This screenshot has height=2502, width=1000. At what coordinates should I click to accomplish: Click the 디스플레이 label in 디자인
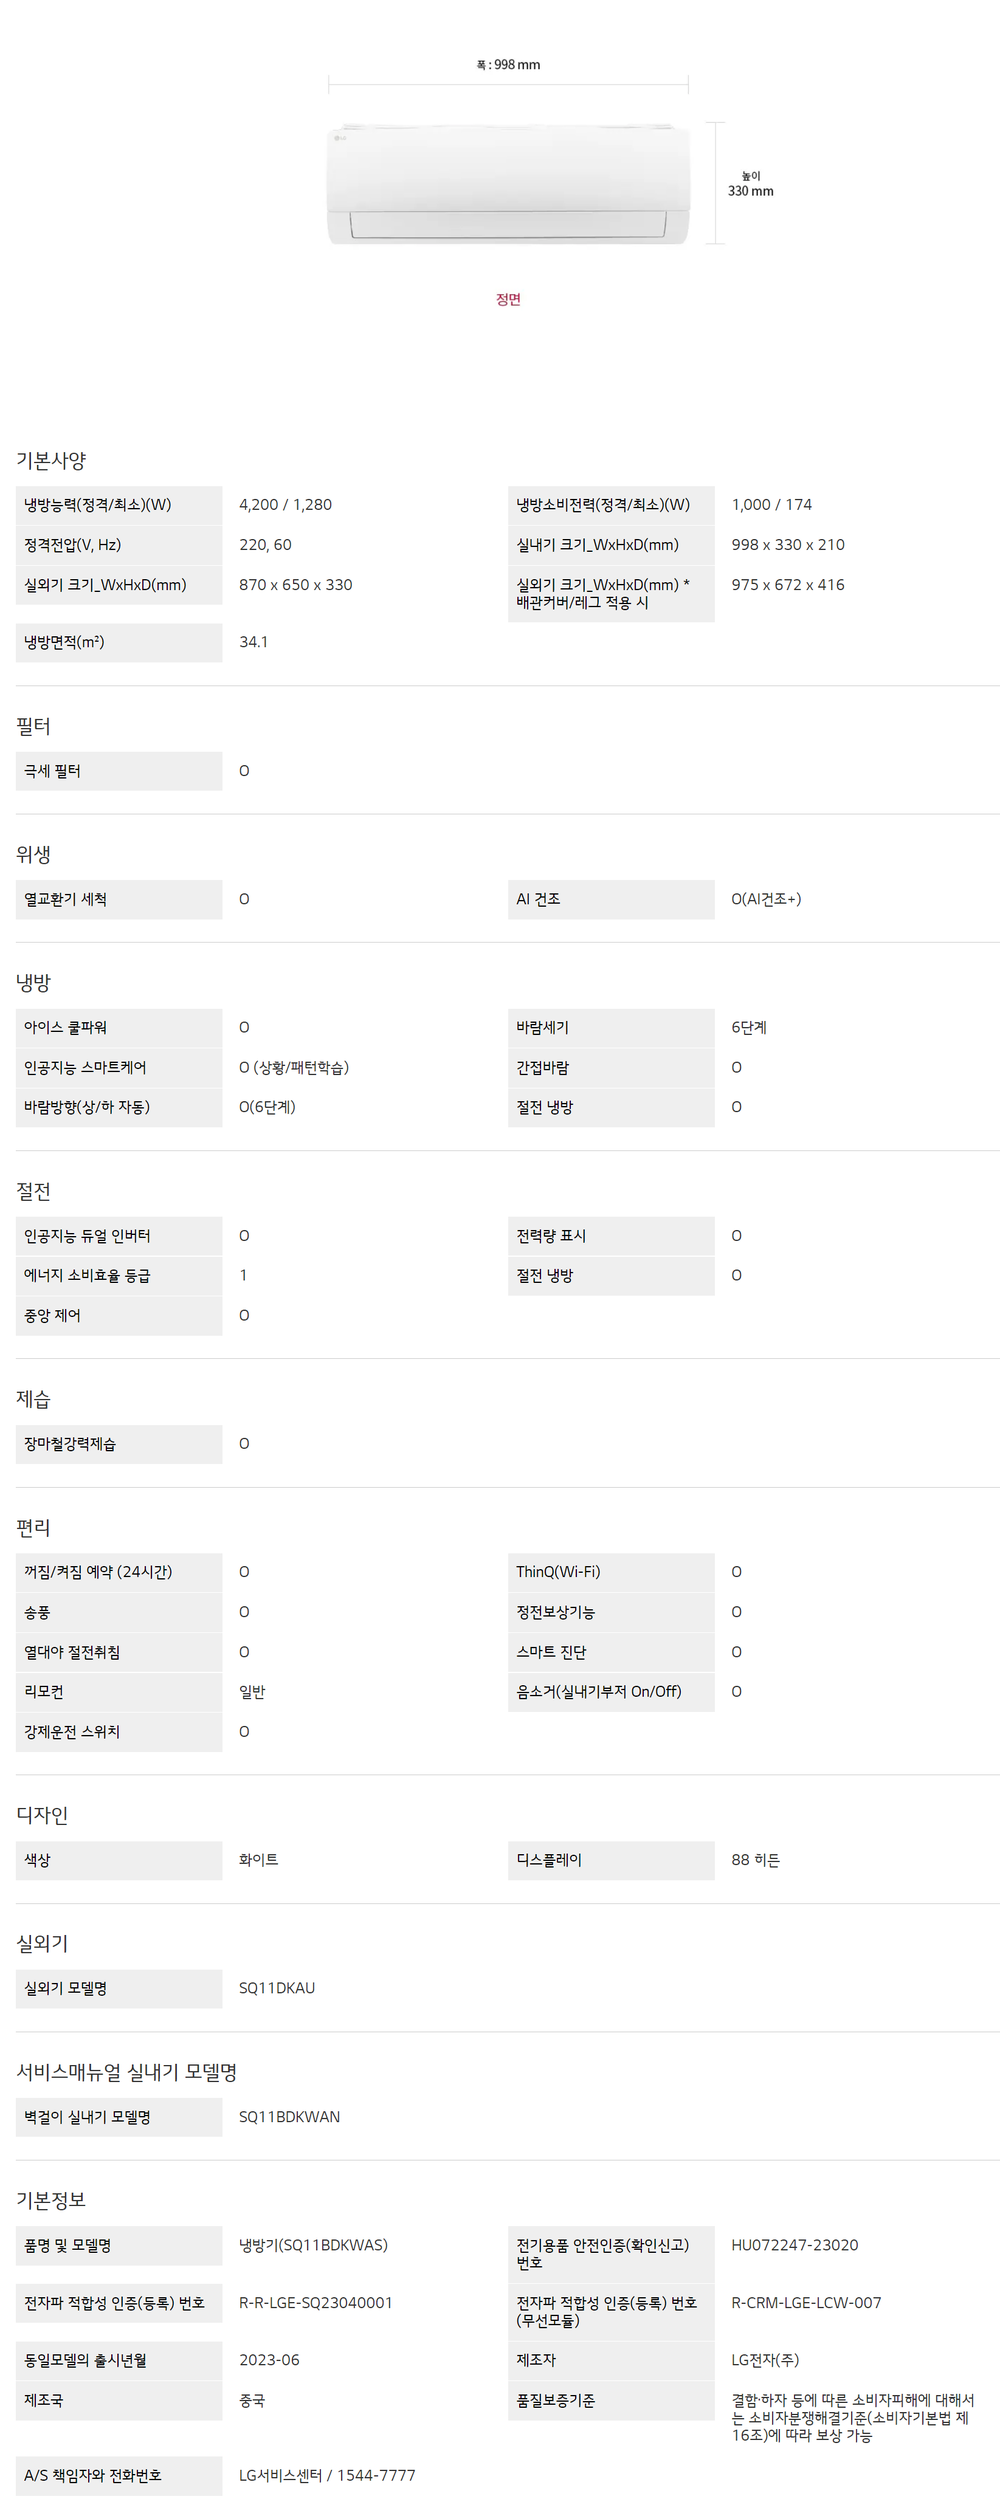coord(549,1860)
